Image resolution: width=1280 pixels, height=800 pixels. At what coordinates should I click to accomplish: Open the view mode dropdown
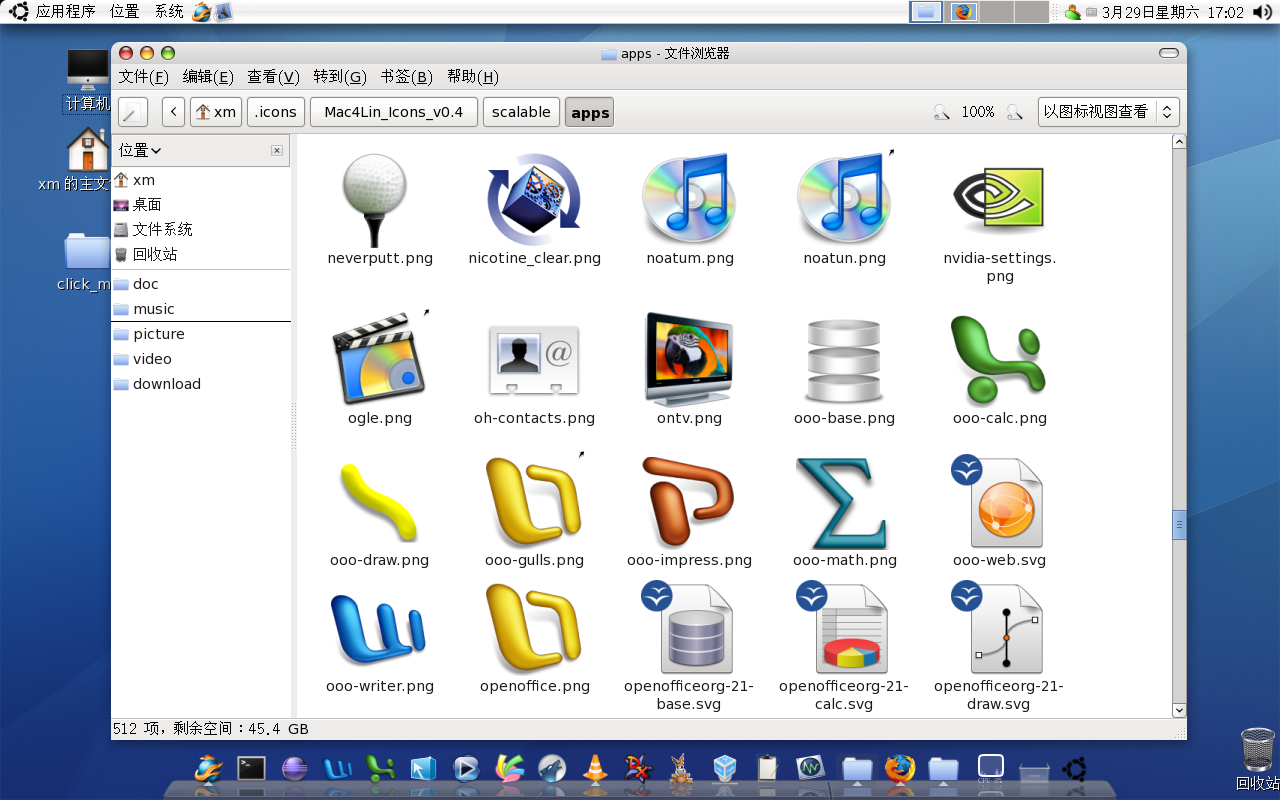(x=1109, y=112)
